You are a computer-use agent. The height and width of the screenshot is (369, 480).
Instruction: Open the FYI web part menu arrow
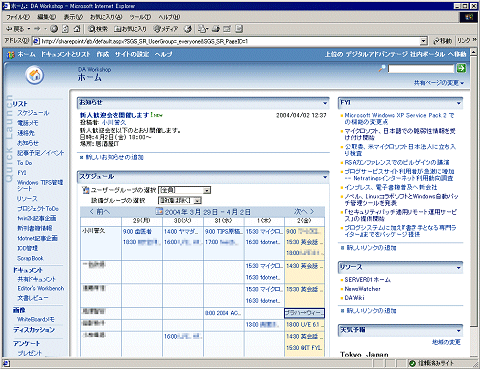459,103
